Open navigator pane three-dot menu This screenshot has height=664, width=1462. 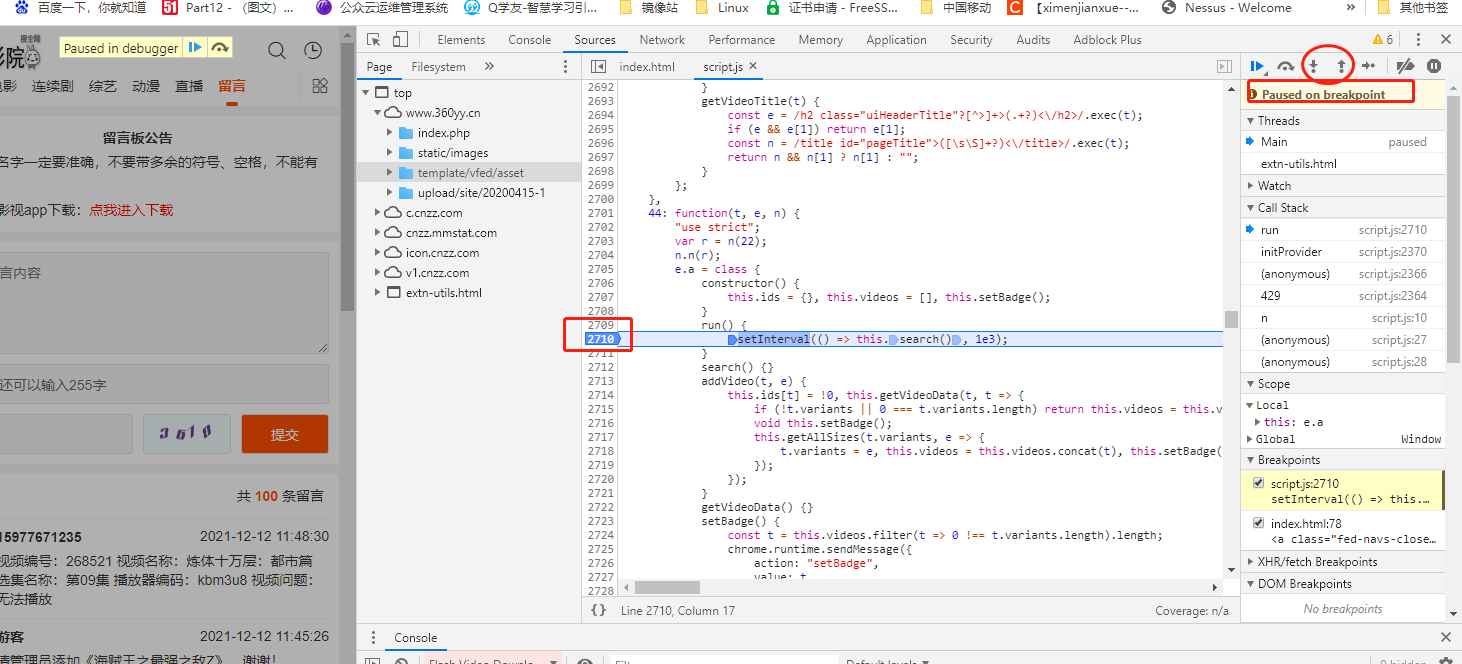[565, 67]
